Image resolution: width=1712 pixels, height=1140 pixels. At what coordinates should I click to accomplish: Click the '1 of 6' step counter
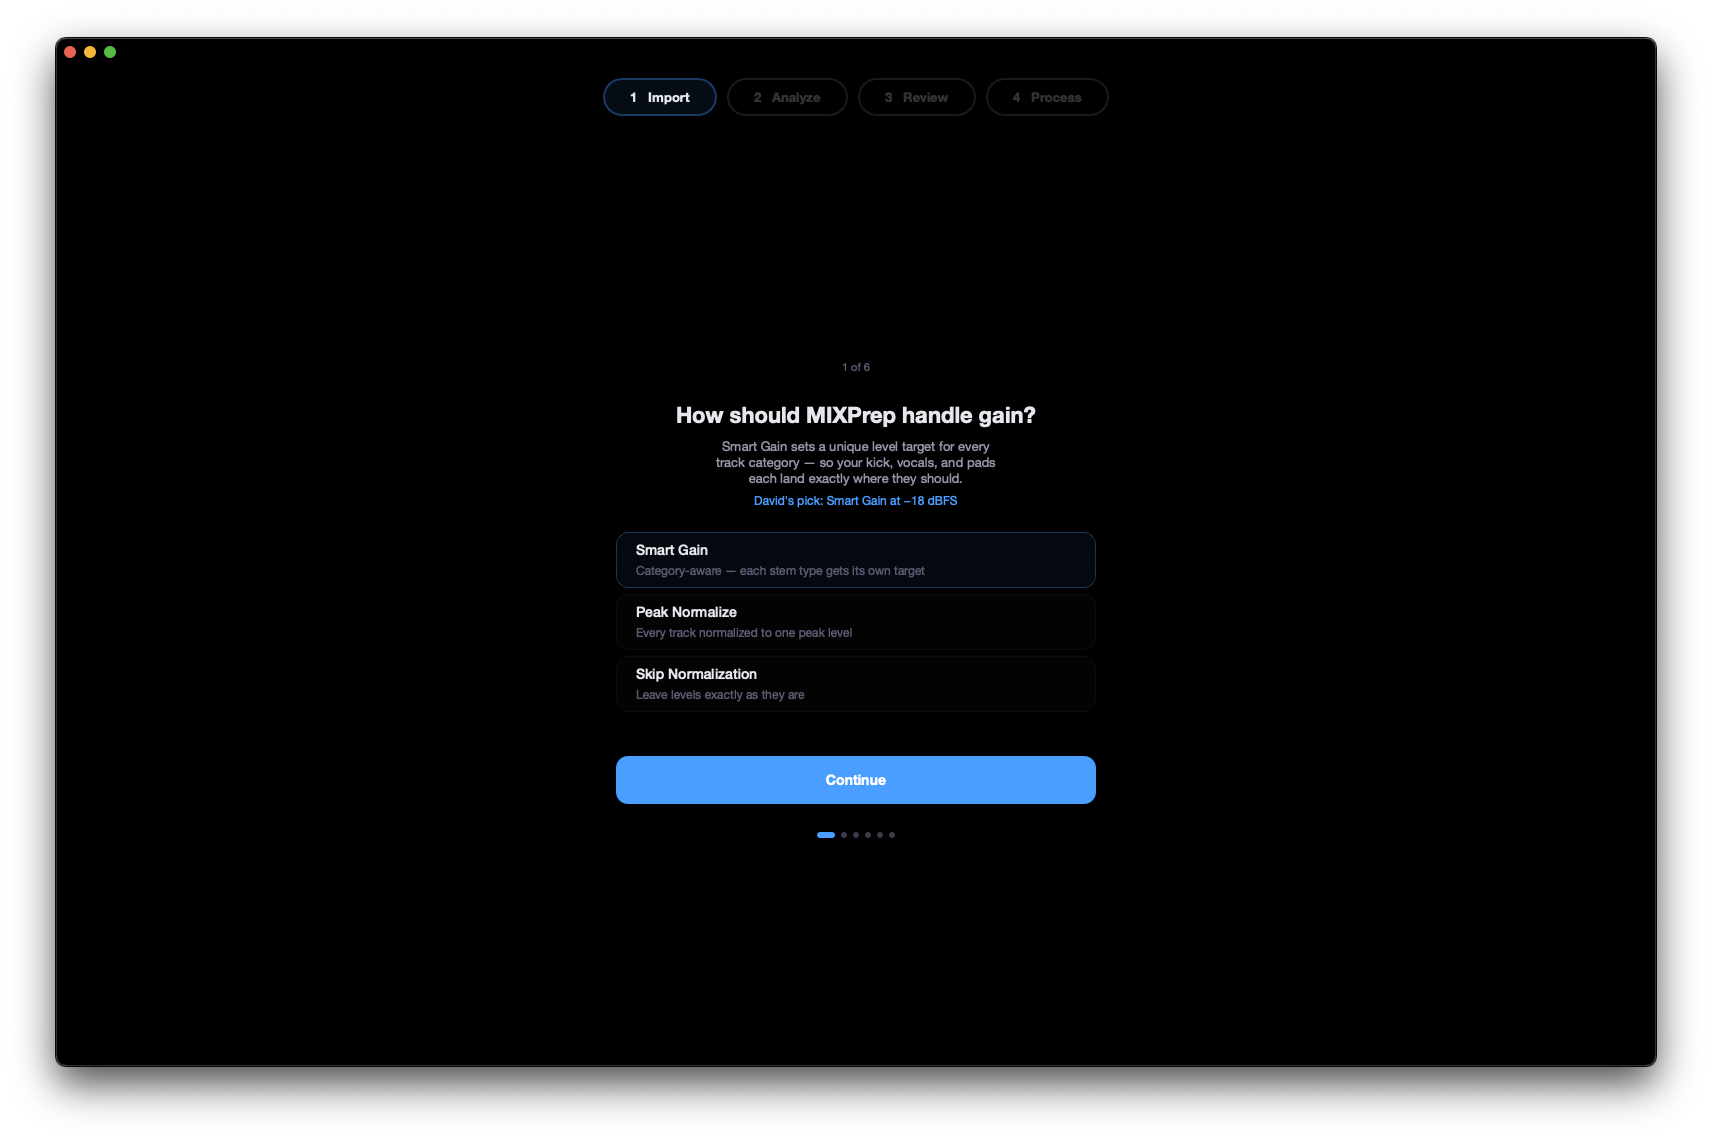tap(855, 367)
